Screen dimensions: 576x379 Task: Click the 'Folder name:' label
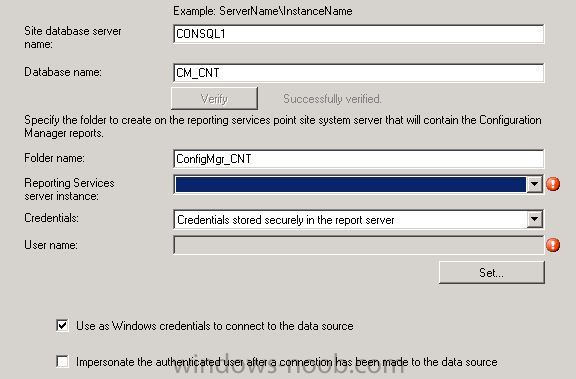(54, 158)
